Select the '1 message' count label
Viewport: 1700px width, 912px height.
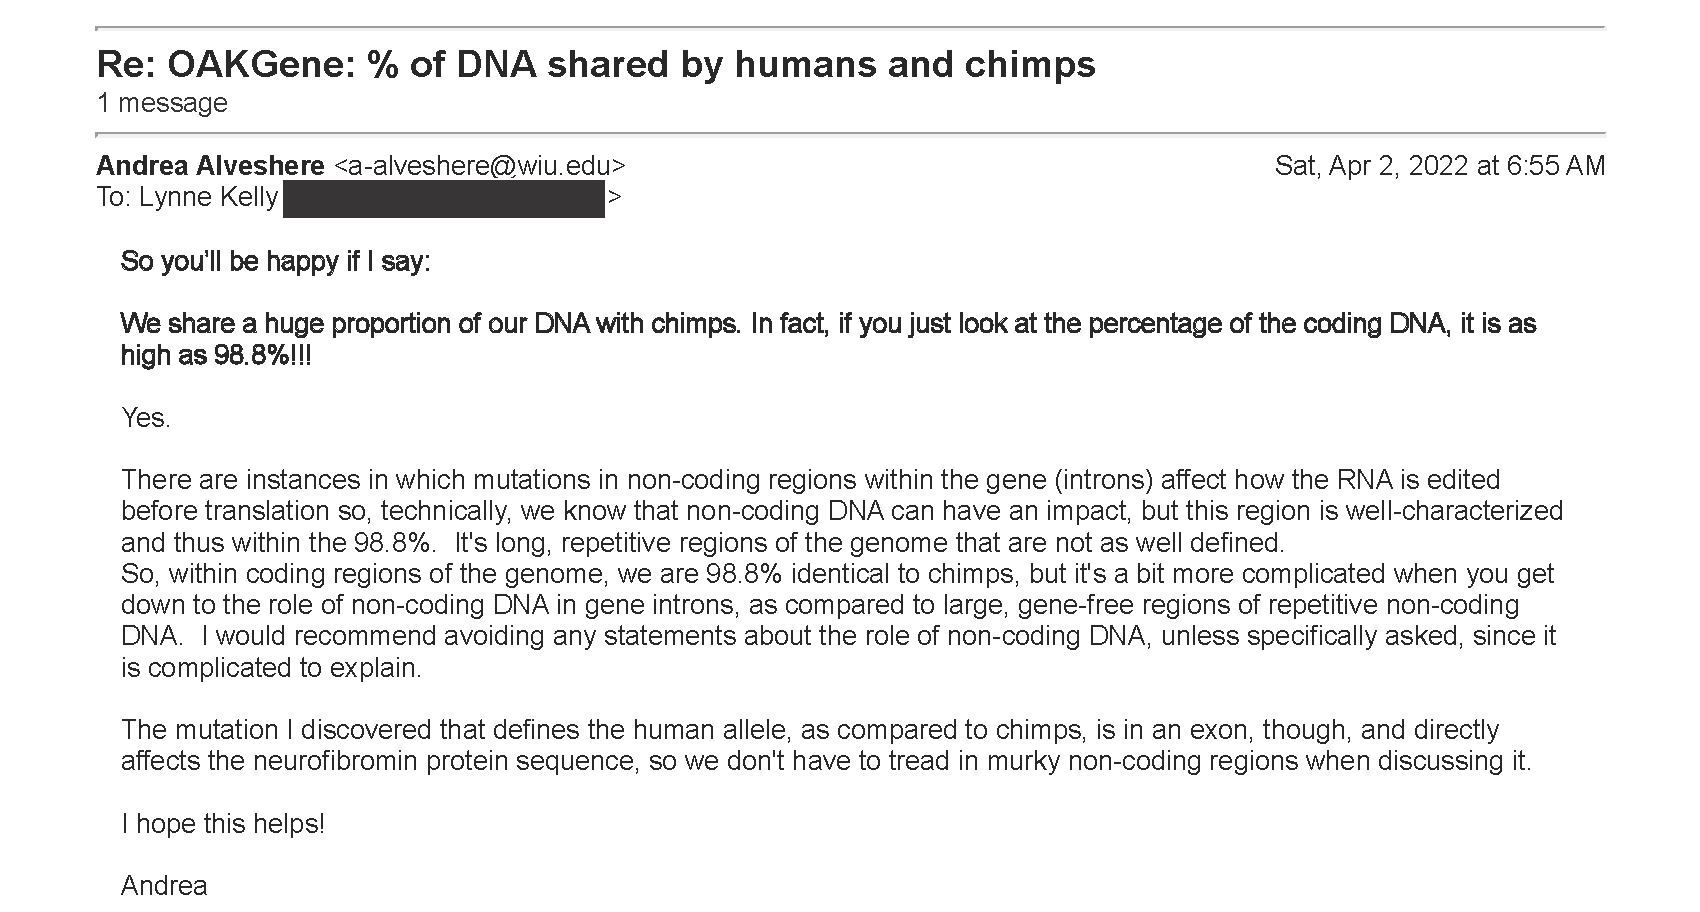[162, 103]
